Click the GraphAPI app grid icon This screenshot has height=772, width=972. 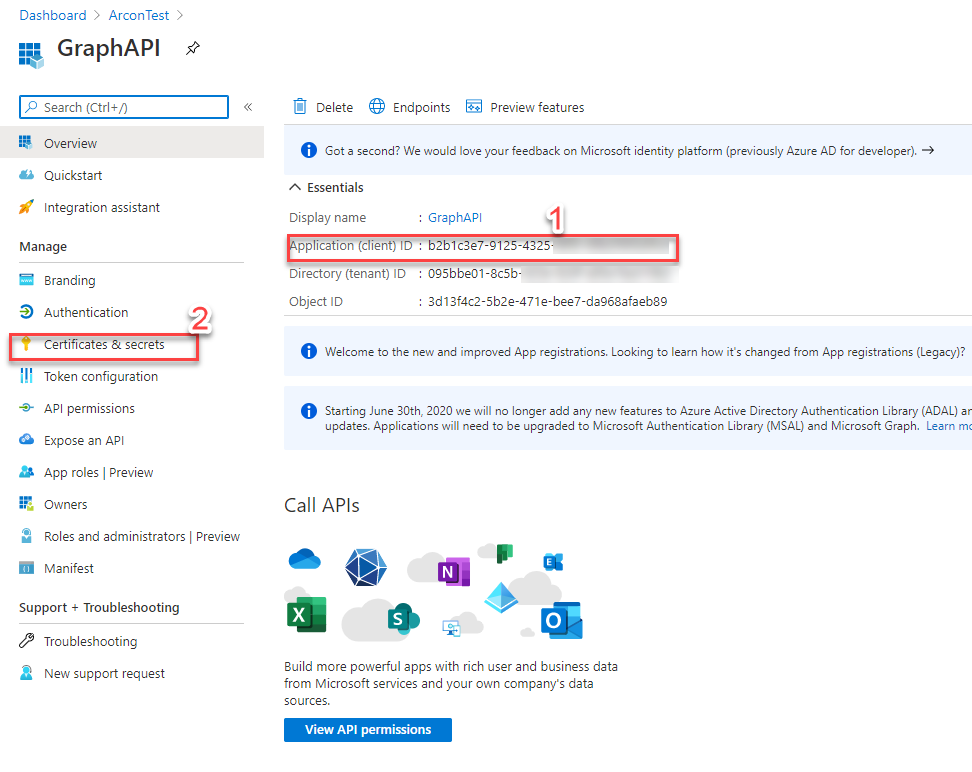coord(31,55)
